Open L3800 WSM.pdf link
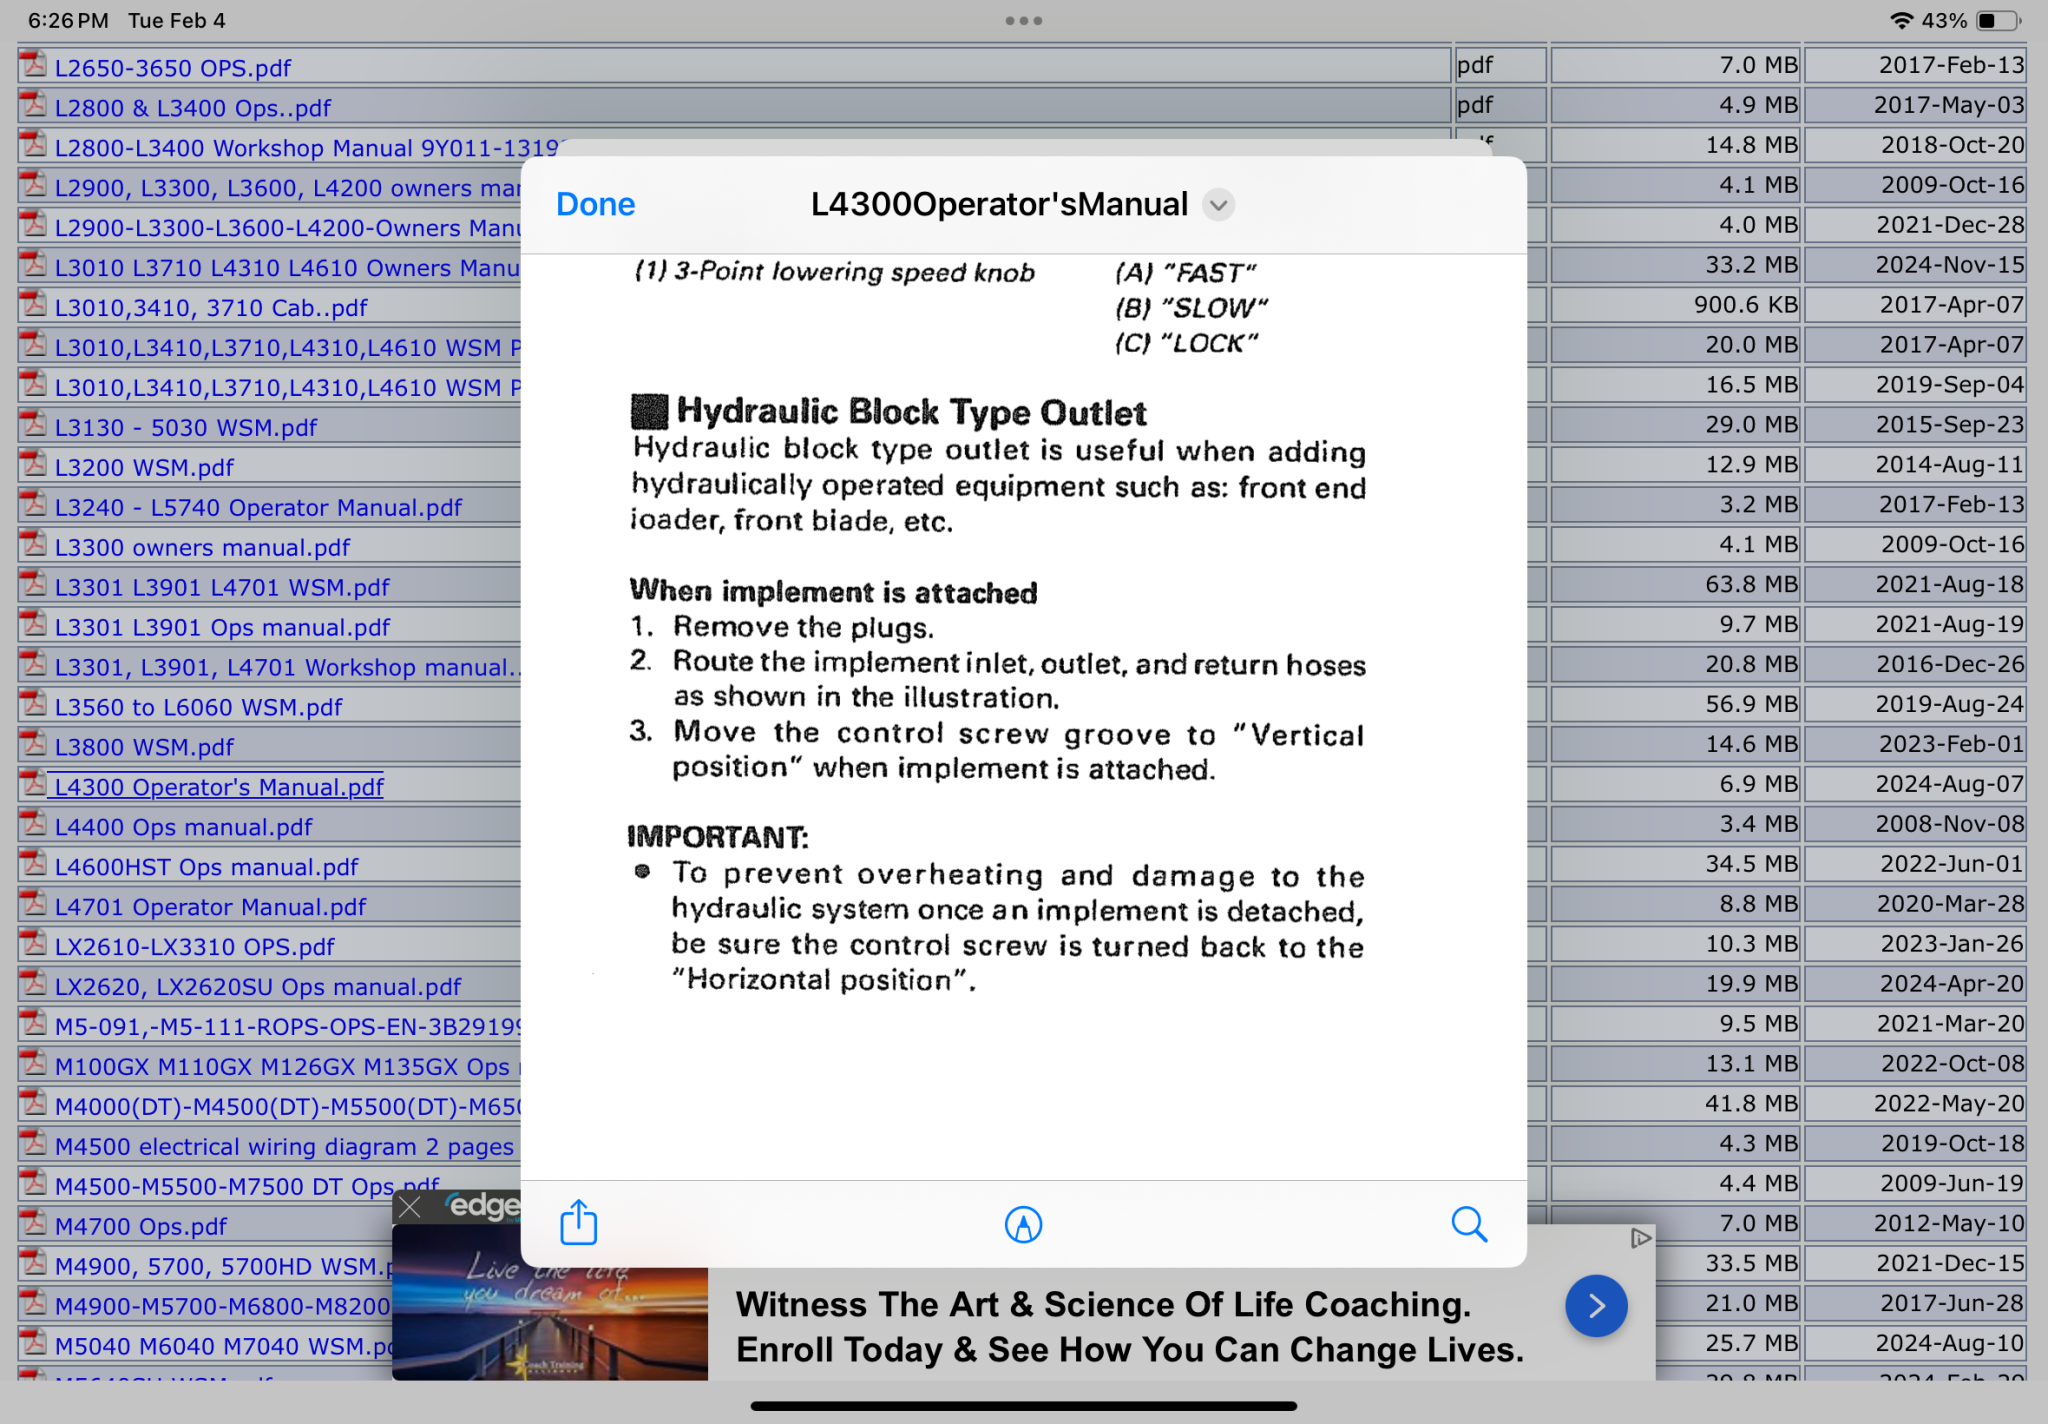This screenshot has width=2048, height=1424. pos(144,748)
